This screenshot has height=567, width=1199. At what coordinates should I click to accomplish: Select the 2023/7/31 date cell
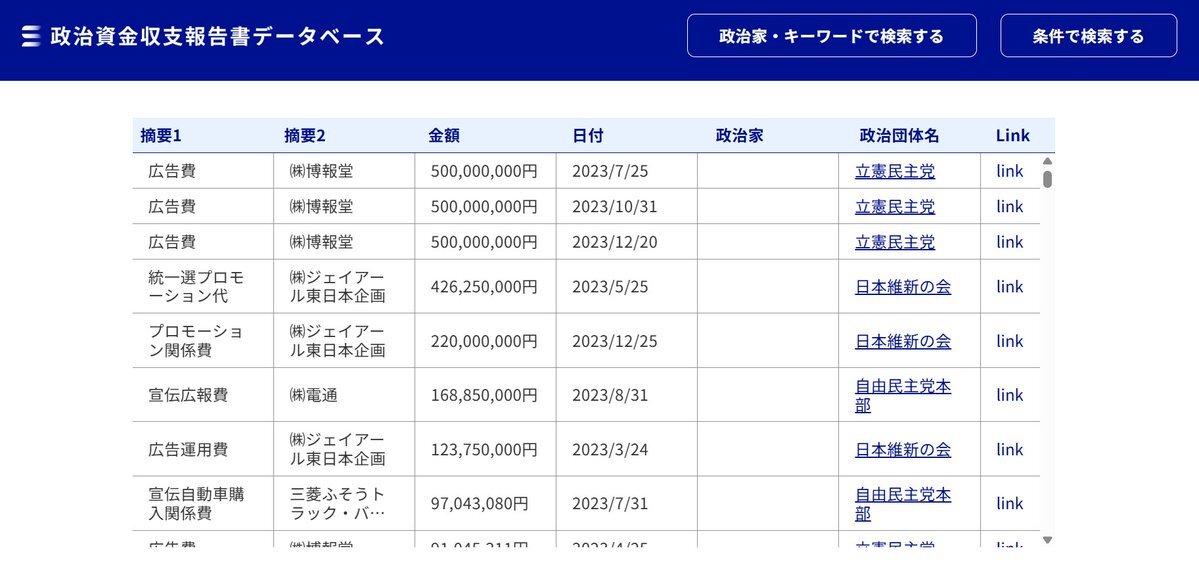pyautogui.click(x=626, y=504)
